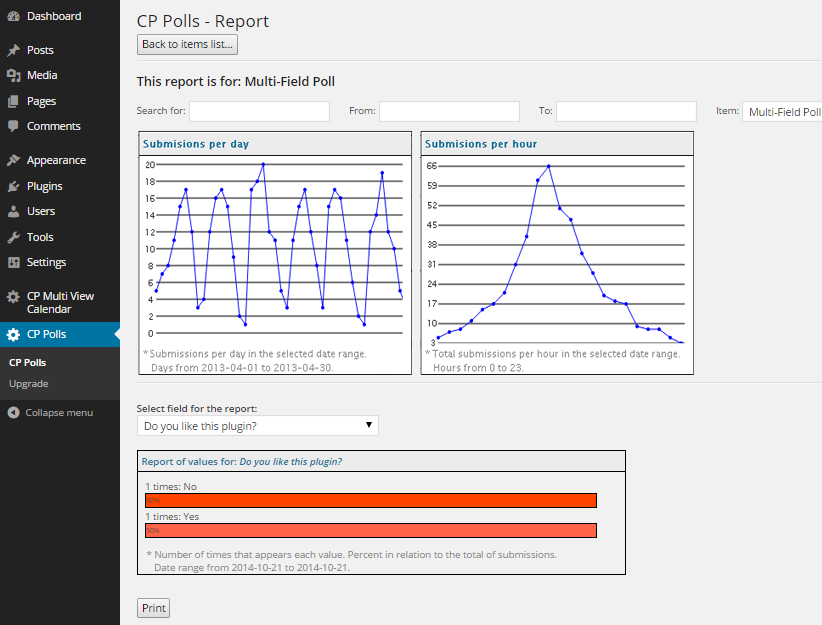Click the CP Polls - Report page title

[x=202, y=21]
